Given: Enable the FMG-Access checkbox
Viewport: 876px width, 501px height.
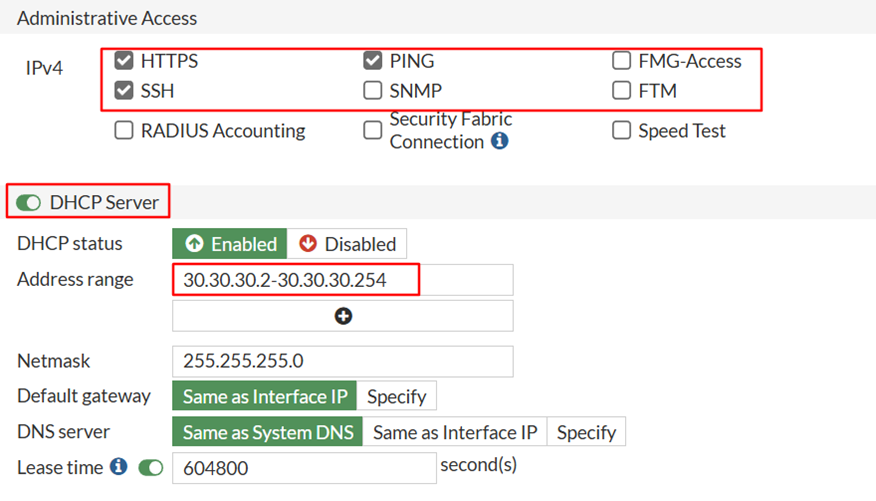Looking at the screenshot, I should (x=621, y=60).
